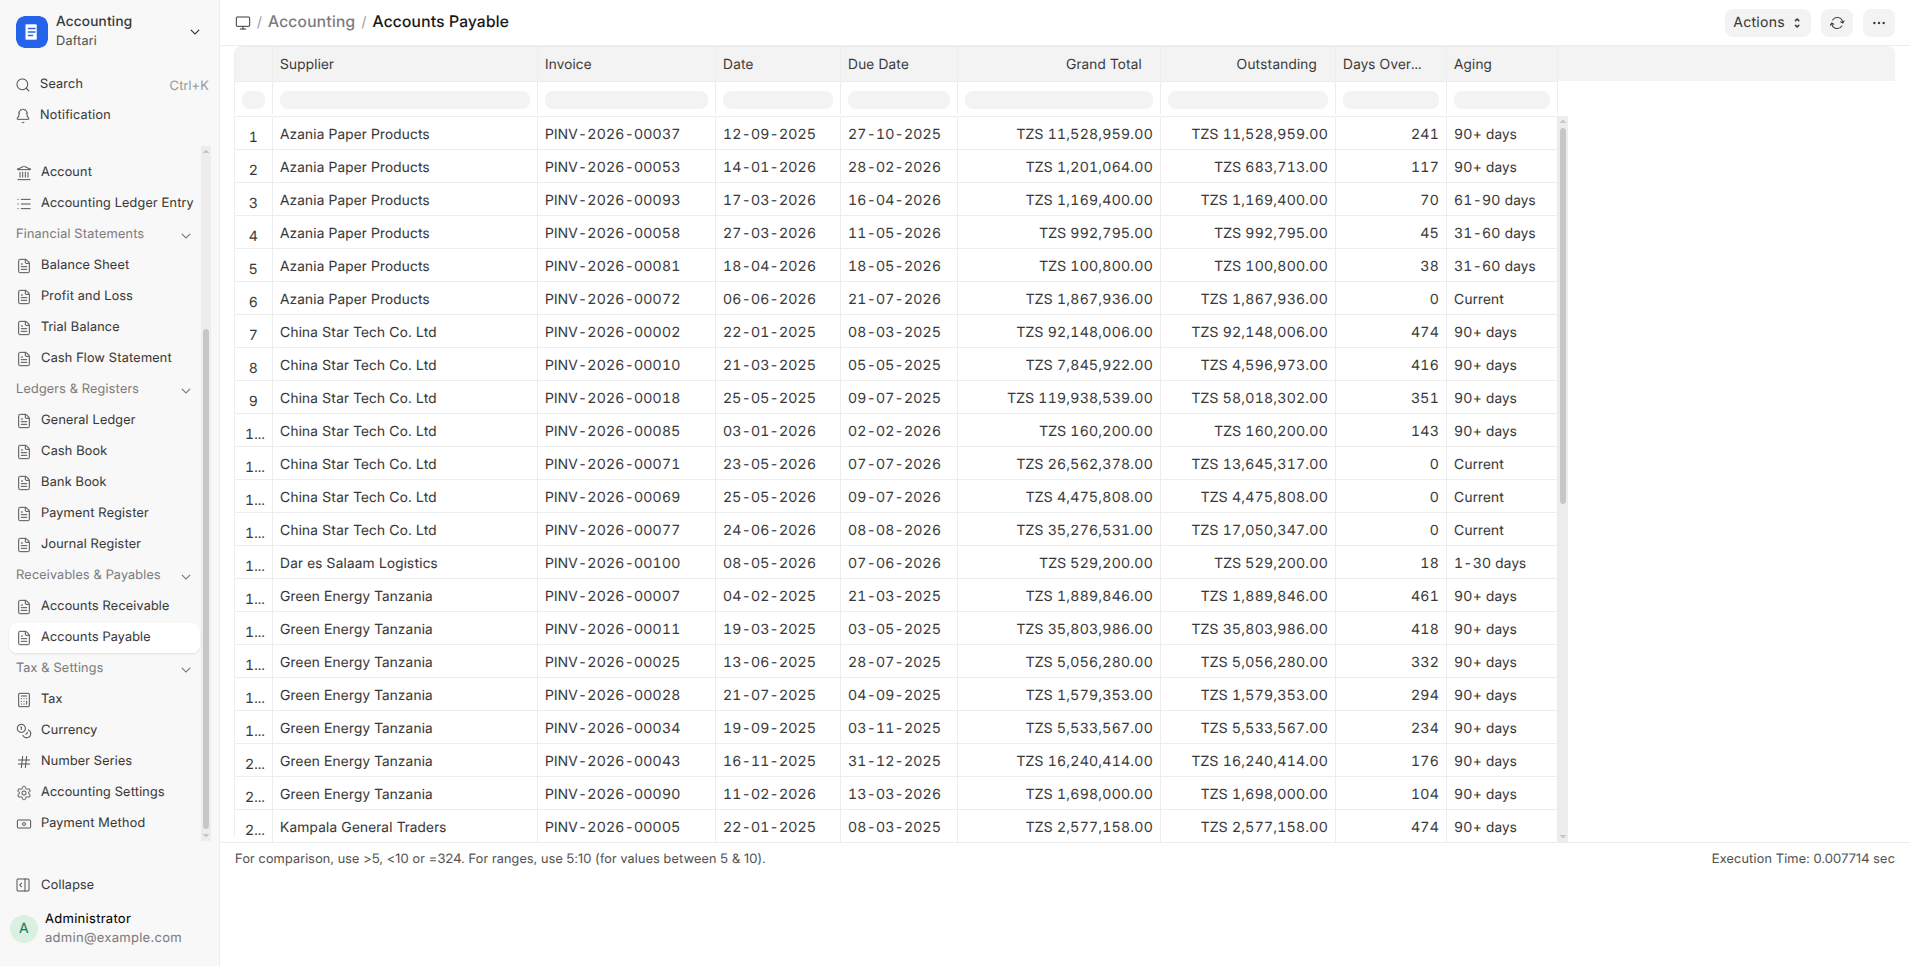Click the table vertical scrollbar thumb
The height and width of the screenshot is (966, 1920).
[1562, 315]
